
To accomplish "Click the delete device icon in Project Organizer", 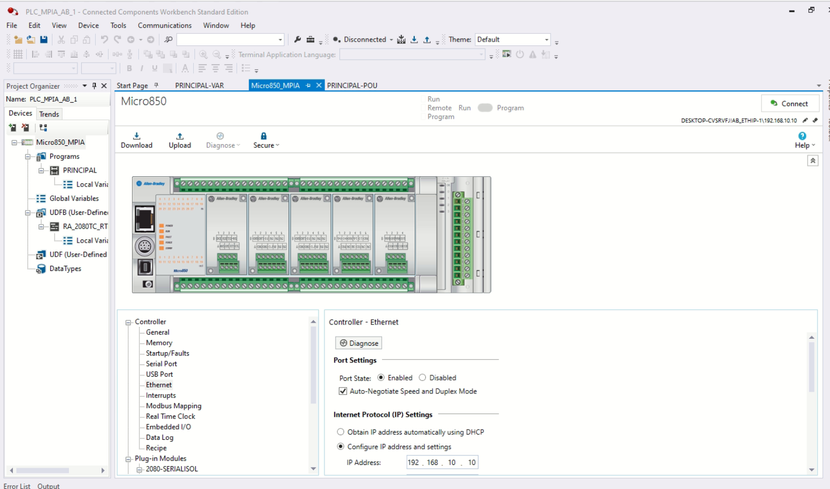I will [x=25, y=128].
